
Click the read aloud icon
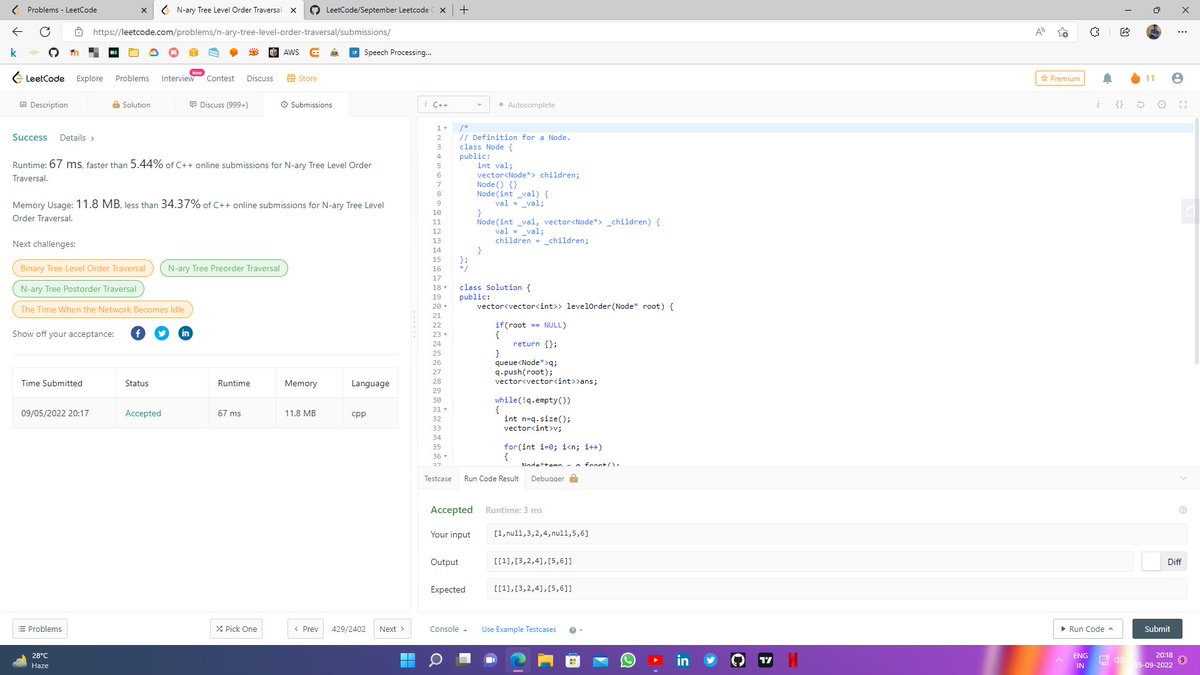[1040, 32]
